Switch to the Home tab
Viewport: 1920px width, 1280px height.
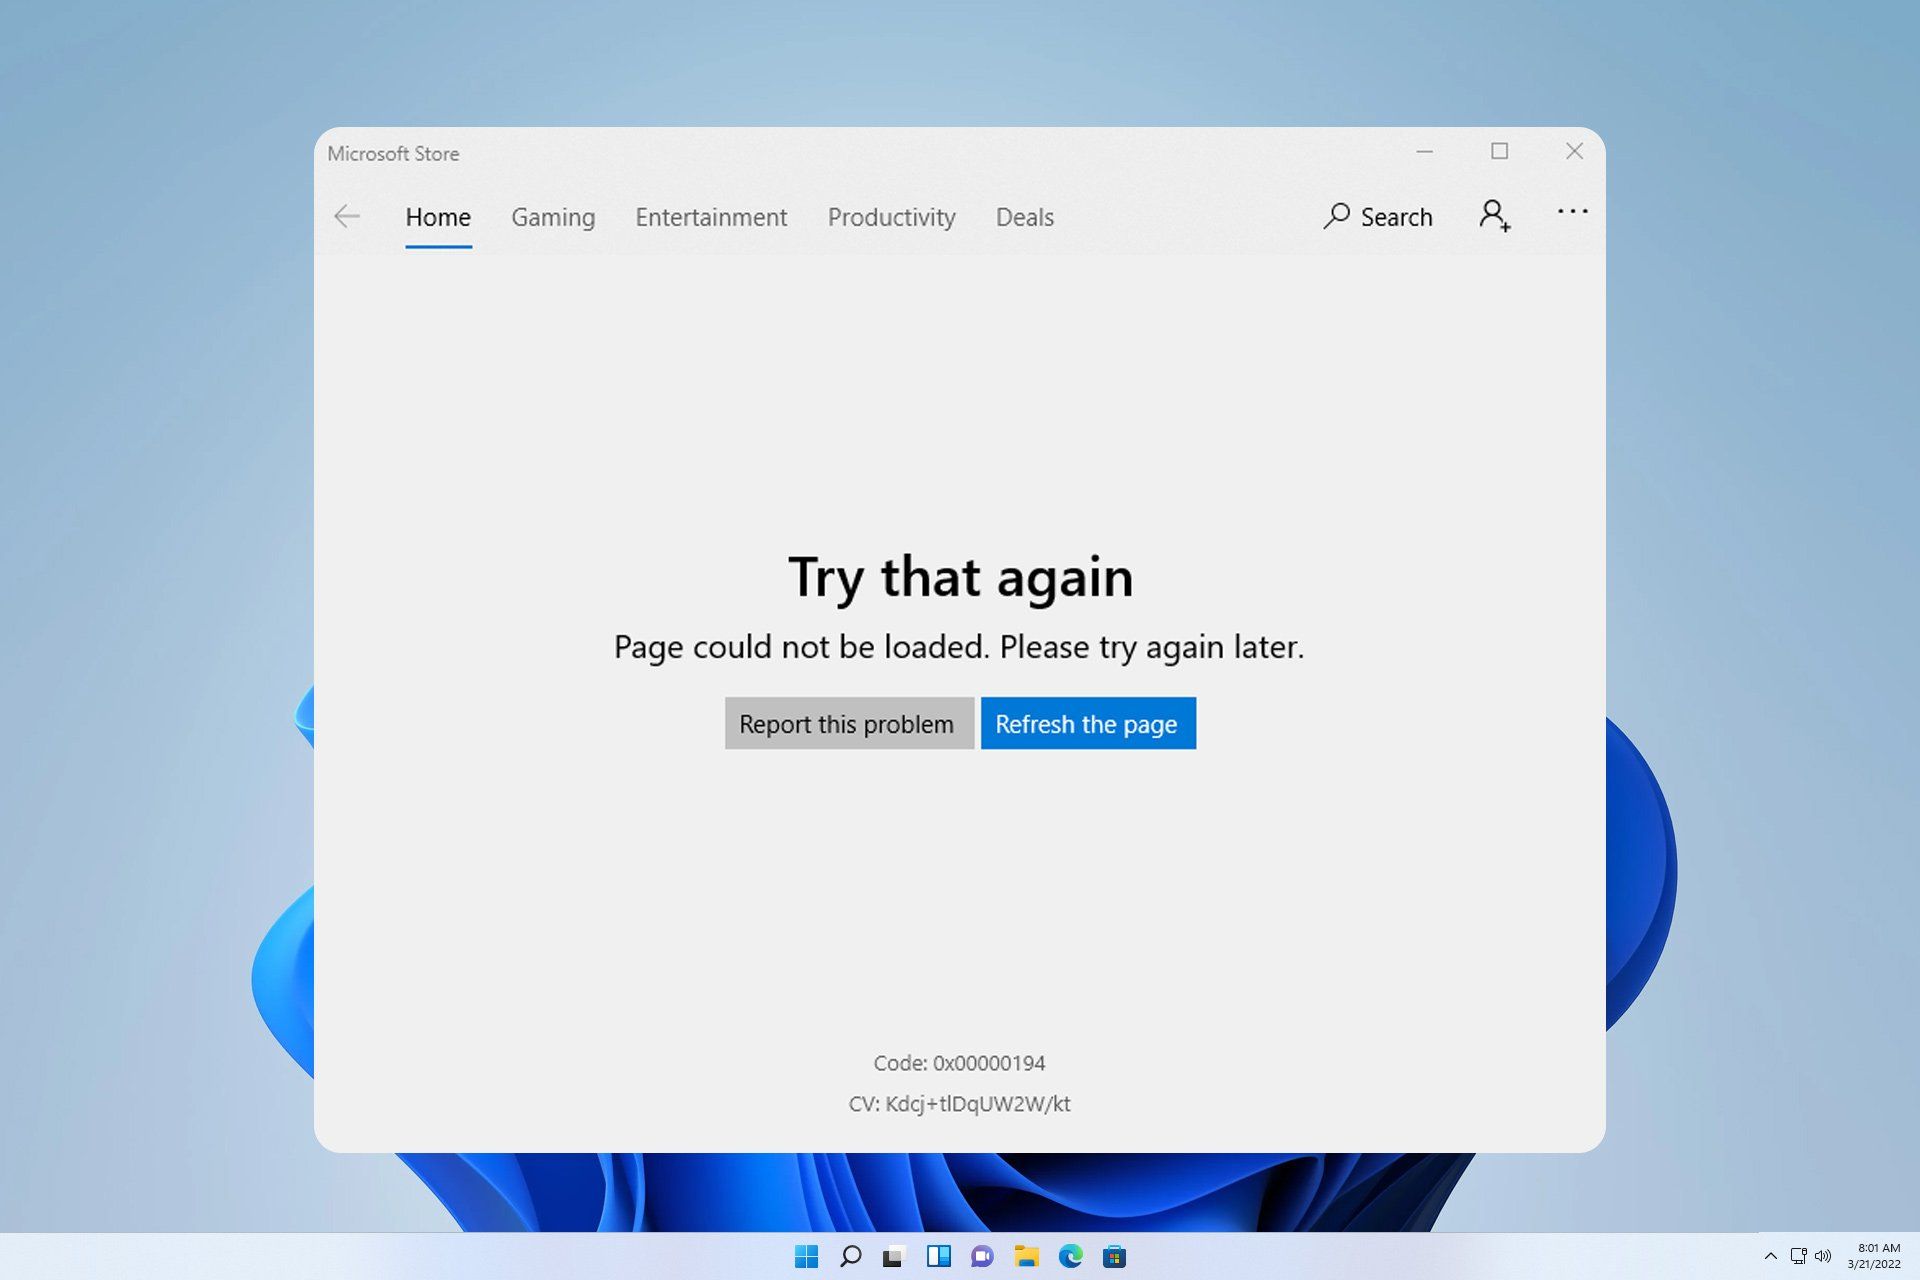(x=438, y=217)
